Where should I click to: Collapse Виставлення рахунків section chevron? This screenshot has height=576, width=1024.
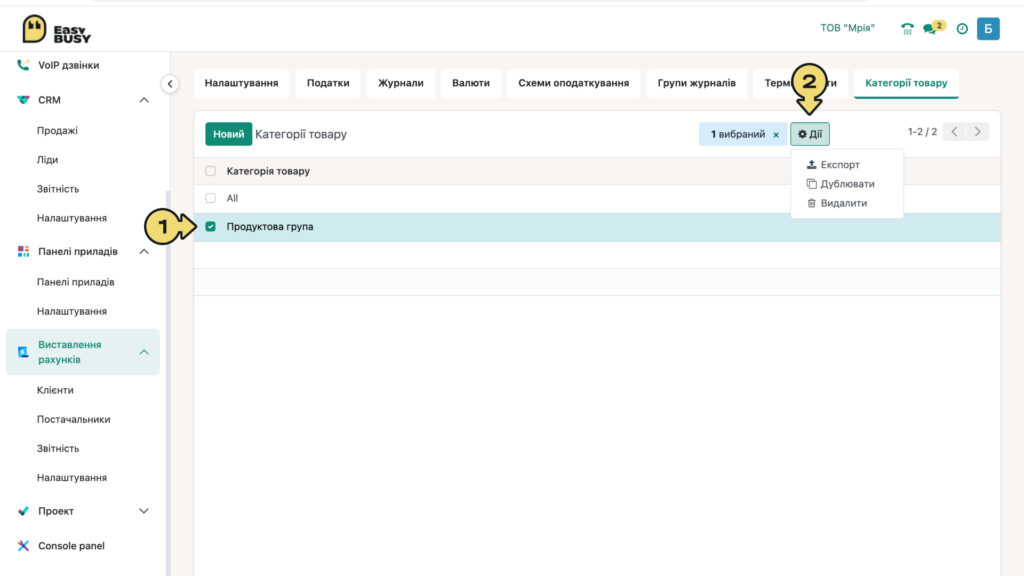pyautogui.click(x=144, y=352)
